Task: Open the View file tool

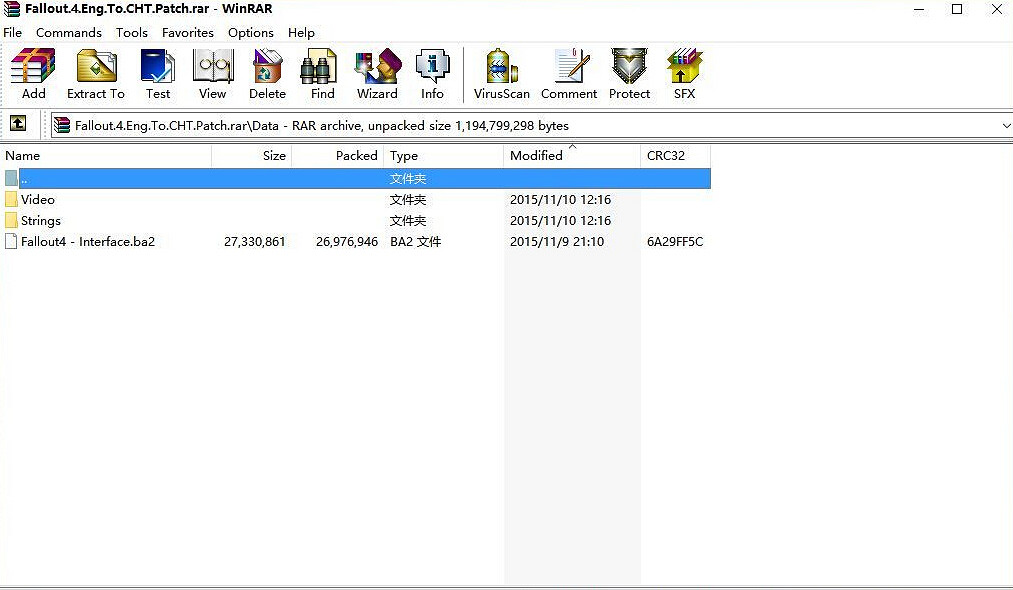Action: tap(212, 74)
